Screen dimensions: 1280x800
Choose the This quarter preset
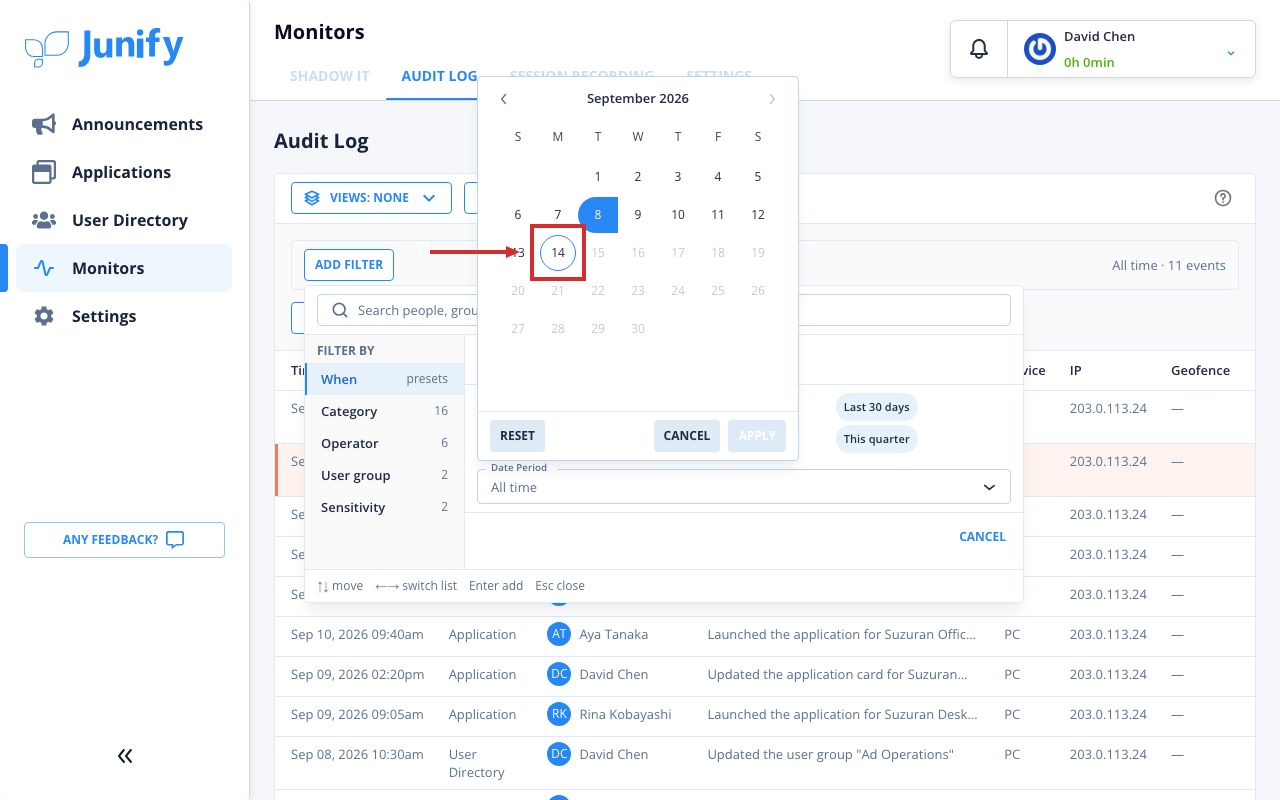tap(877, 439)
